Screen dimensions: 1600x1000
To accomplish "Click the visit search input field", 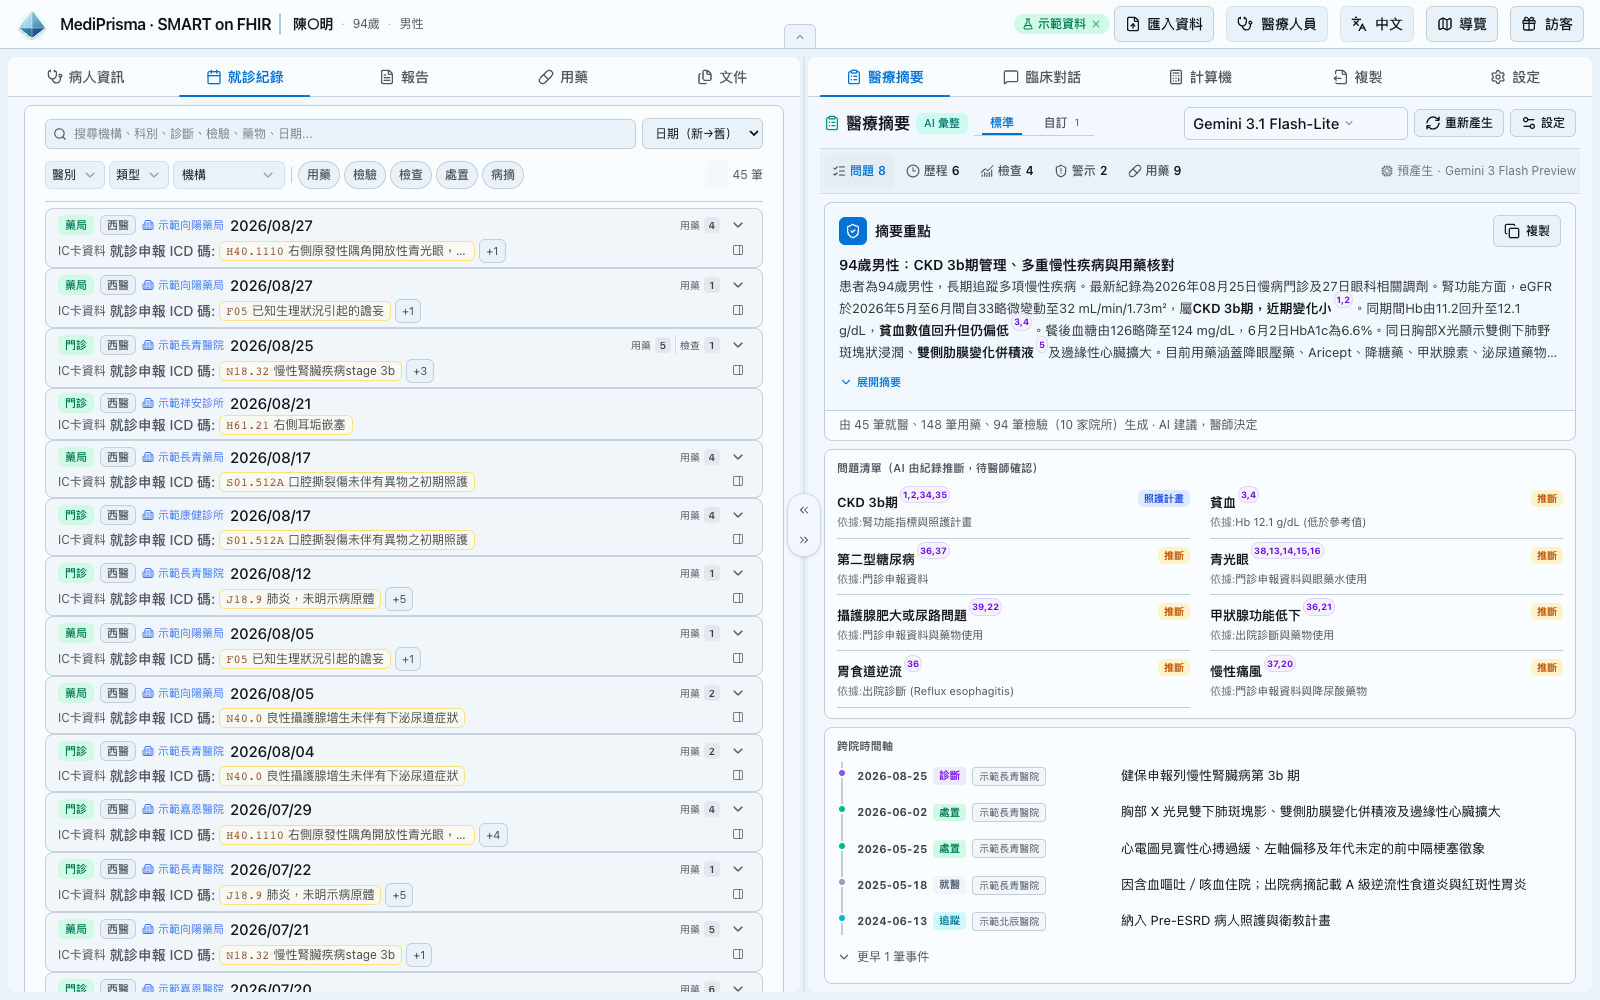I will pos(340,134).
